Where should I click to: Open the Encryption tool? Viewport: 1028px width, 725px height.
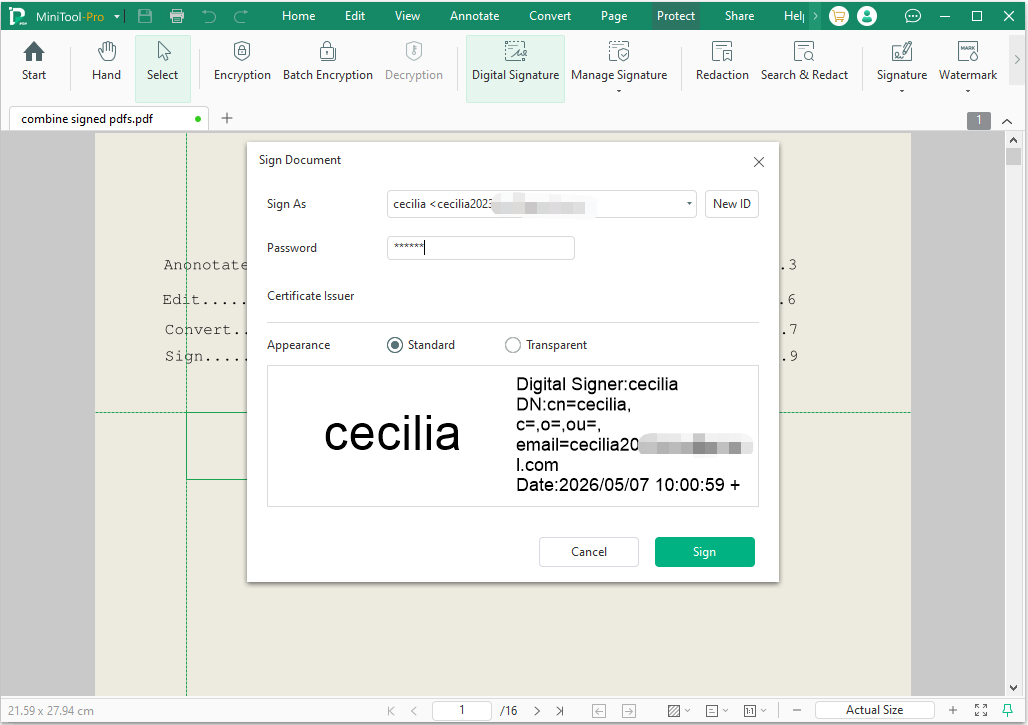(x=242, y=62)
